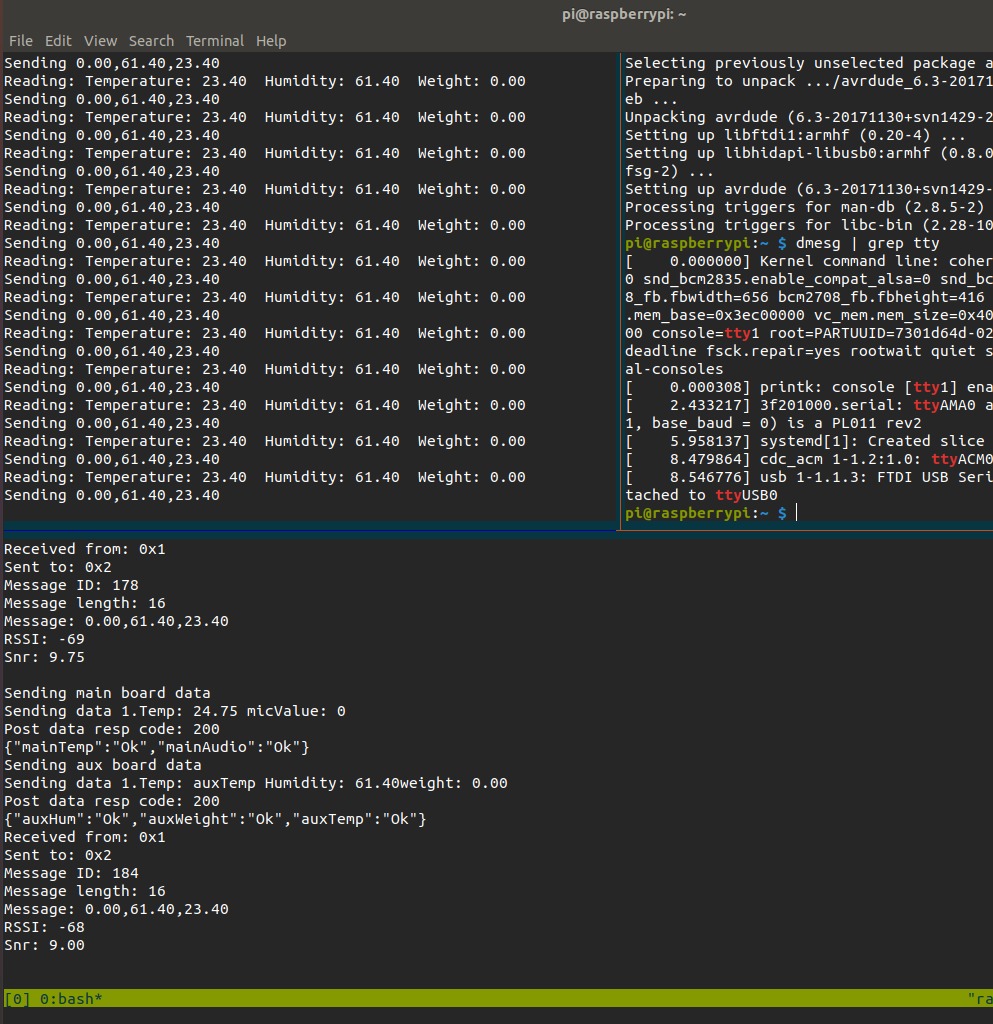Click the mainTemp JSON response line

[x=157, y=747]
